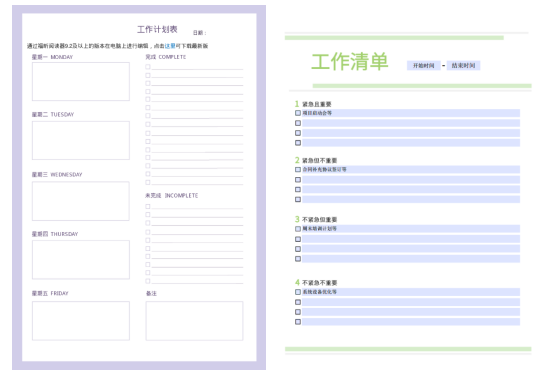This screenshot has height=373, width=555.
Task: Click the 备注 notes box
Action: tap(194, 321)
